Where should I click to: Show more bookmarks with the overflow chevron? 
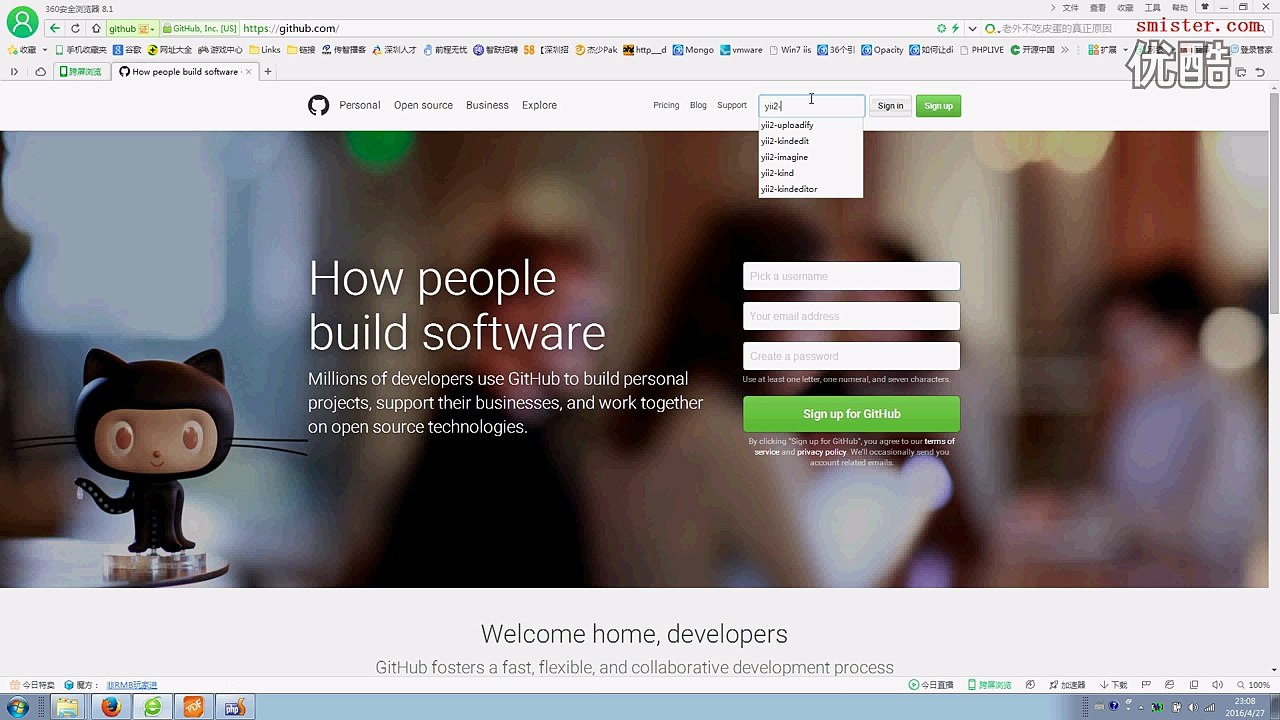point(1065,49)
